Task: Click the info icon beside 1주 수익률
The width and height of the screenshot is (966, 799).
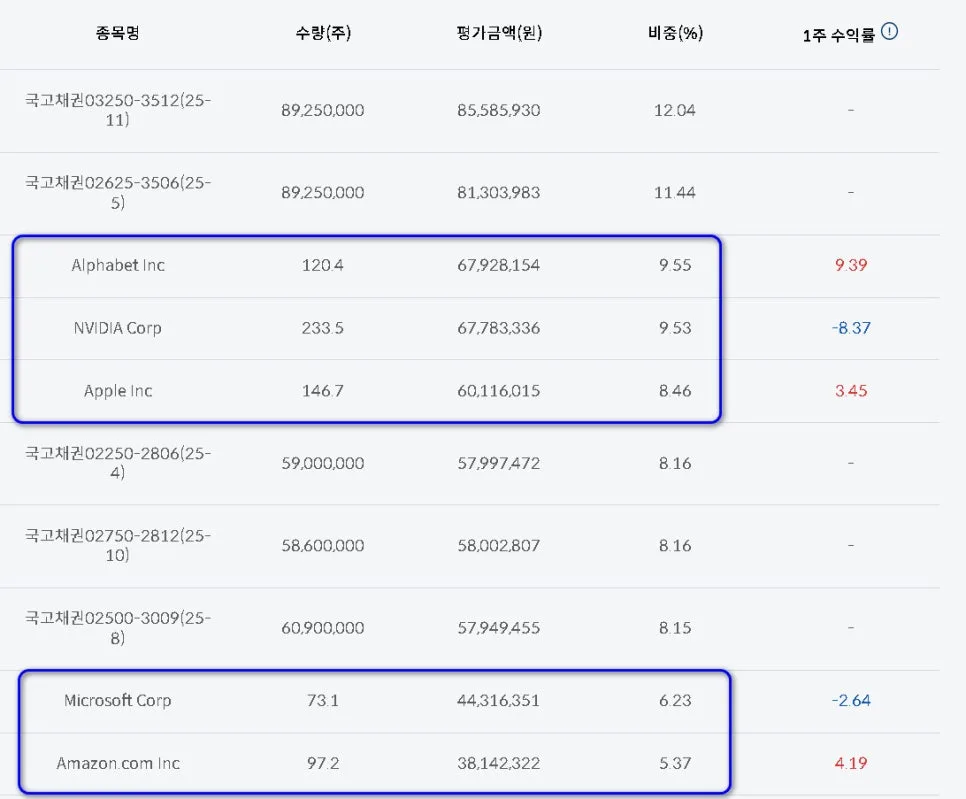Action: 889,31
